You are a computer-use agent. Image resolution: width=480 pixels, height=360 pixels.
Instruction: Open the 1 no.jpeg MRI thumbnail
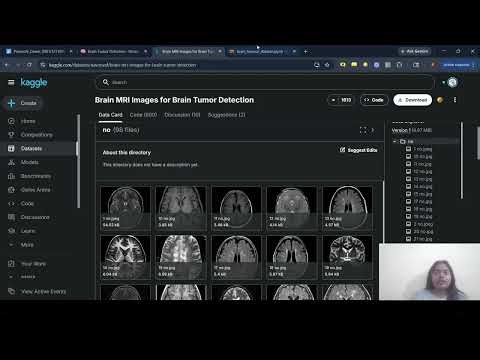(x=125, y=208)
